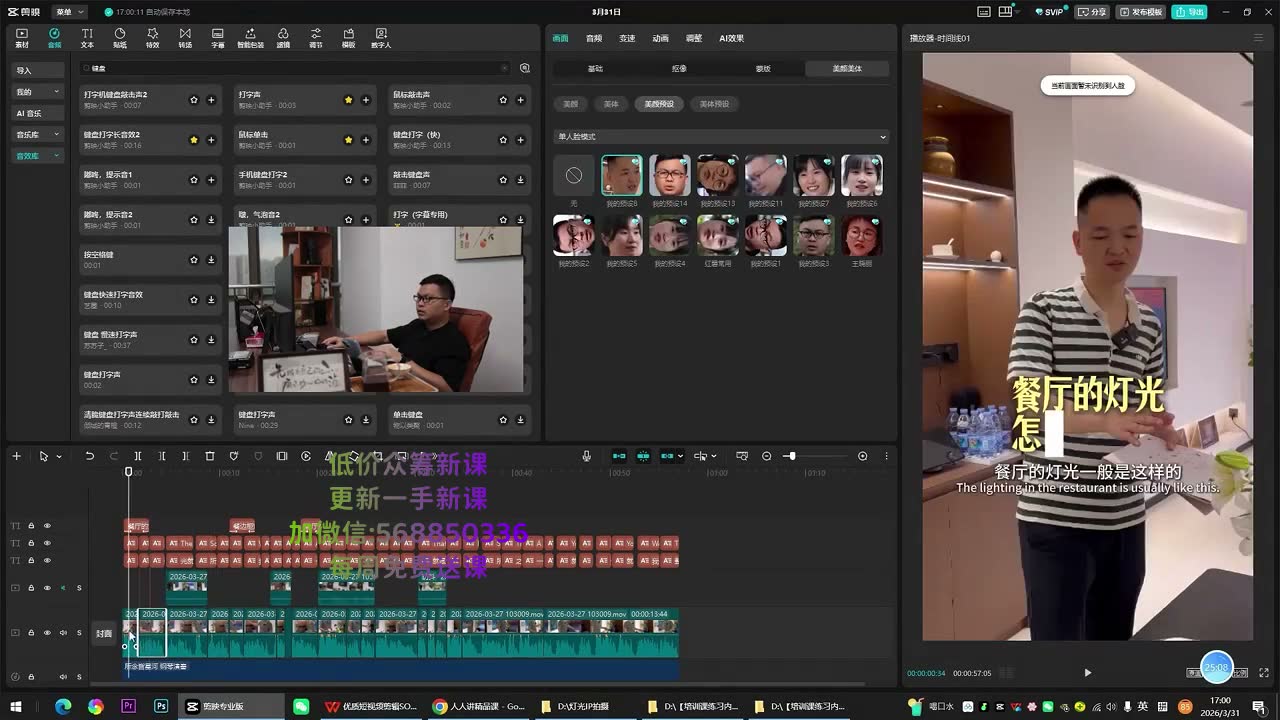
Task: Expand the 单人脸模式 dropdown
Action: click(x=721, y=137)
